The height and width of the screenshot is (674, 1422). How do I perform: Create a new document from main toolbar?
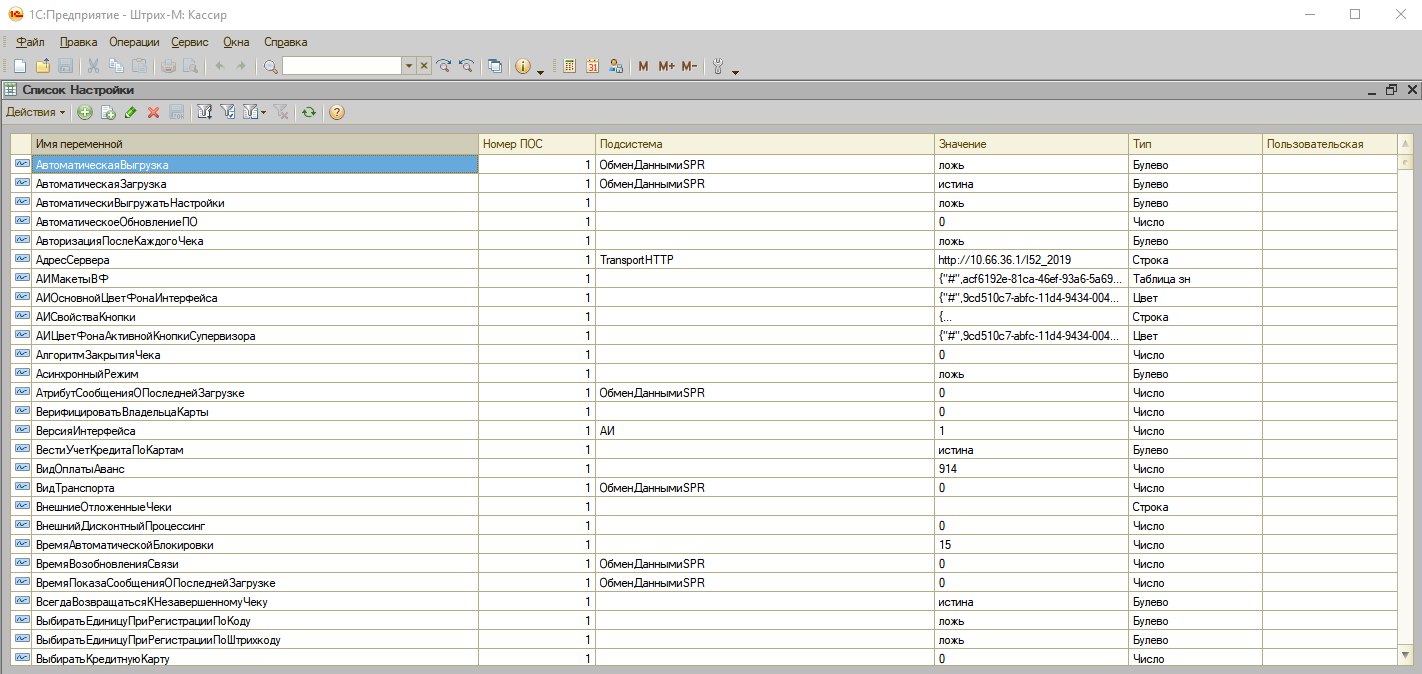(20, 66)
